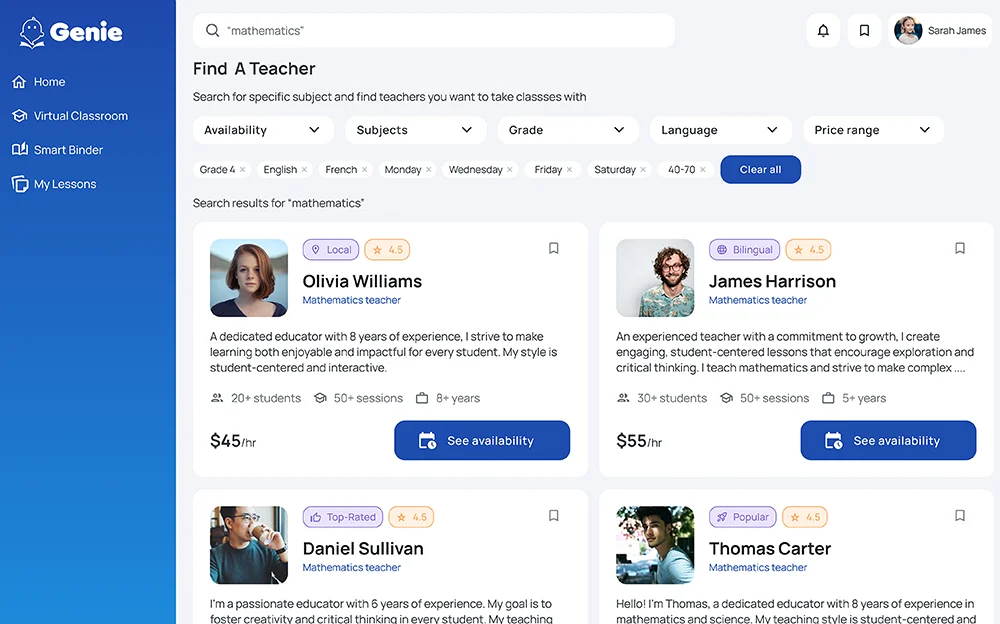This screenshot has height=624, width=1000.
Task: Expand the Price range dropdown
Action: [872, 130]
